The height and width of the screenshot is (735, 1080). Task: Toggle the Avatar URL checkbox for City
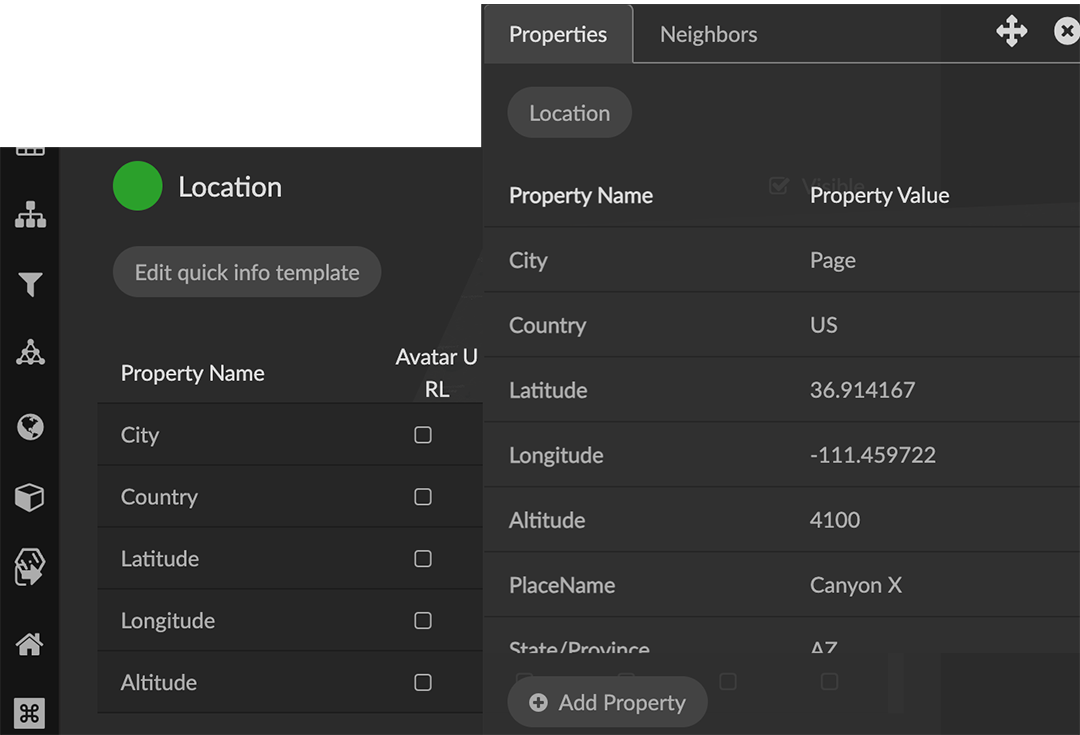click(422, 435)
